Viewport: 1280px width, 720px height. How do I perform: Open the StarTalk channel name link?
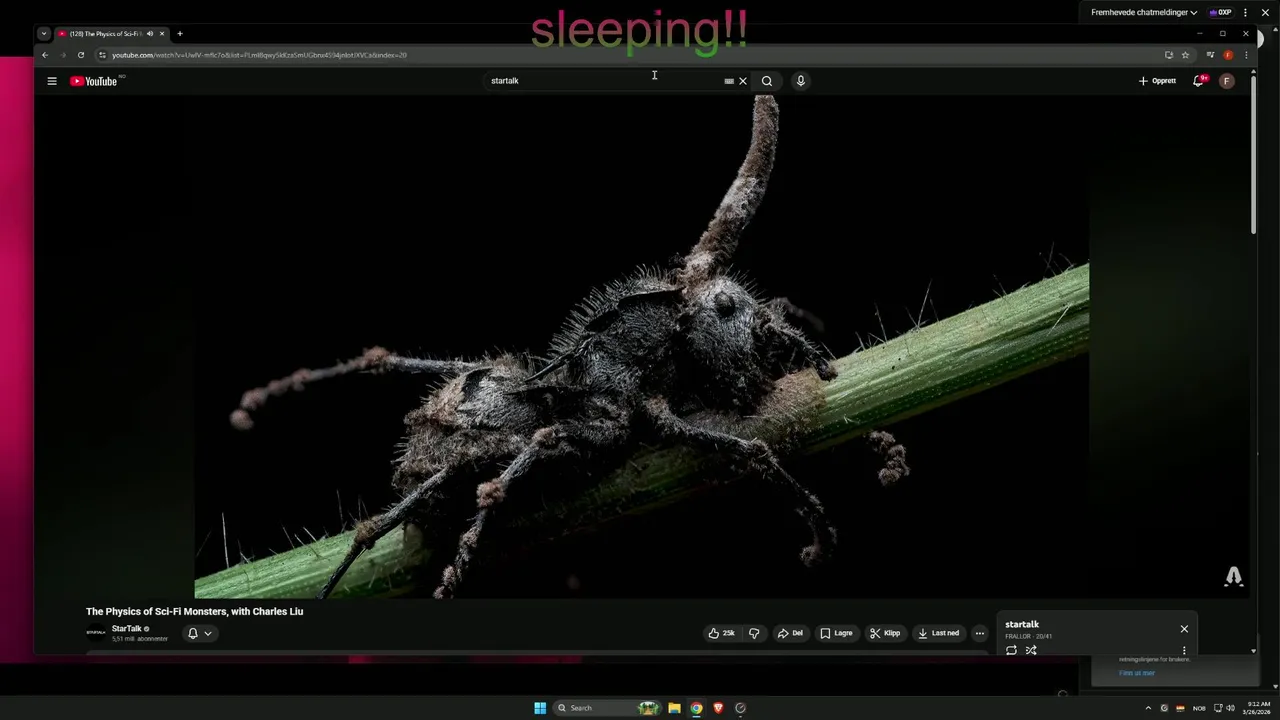click(x=127, y=629)
